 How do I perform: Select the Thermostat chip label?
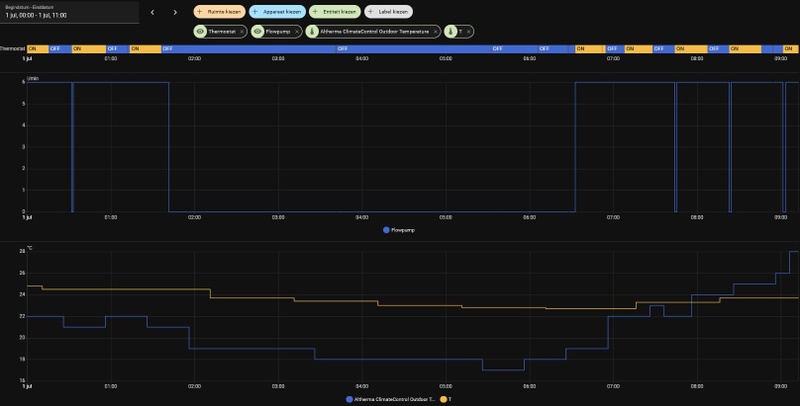tap(222, 32)
